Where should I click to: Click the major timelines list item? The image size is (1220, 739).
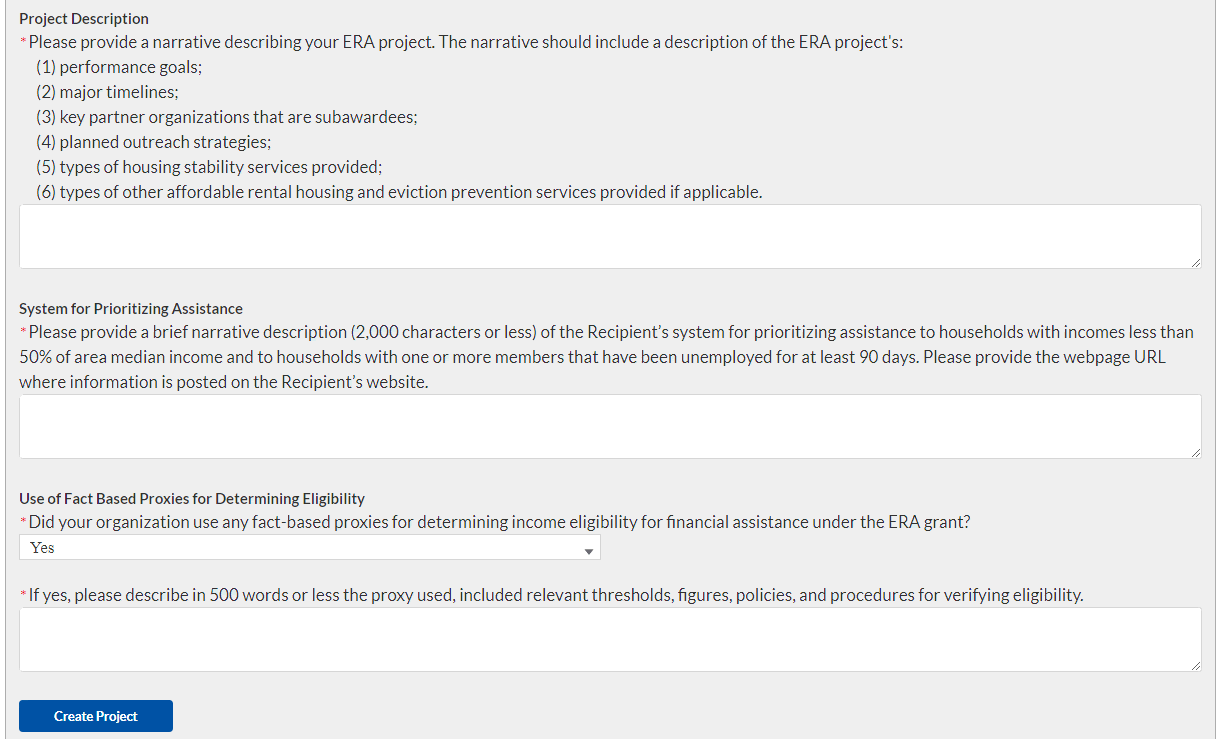(107, 92)
